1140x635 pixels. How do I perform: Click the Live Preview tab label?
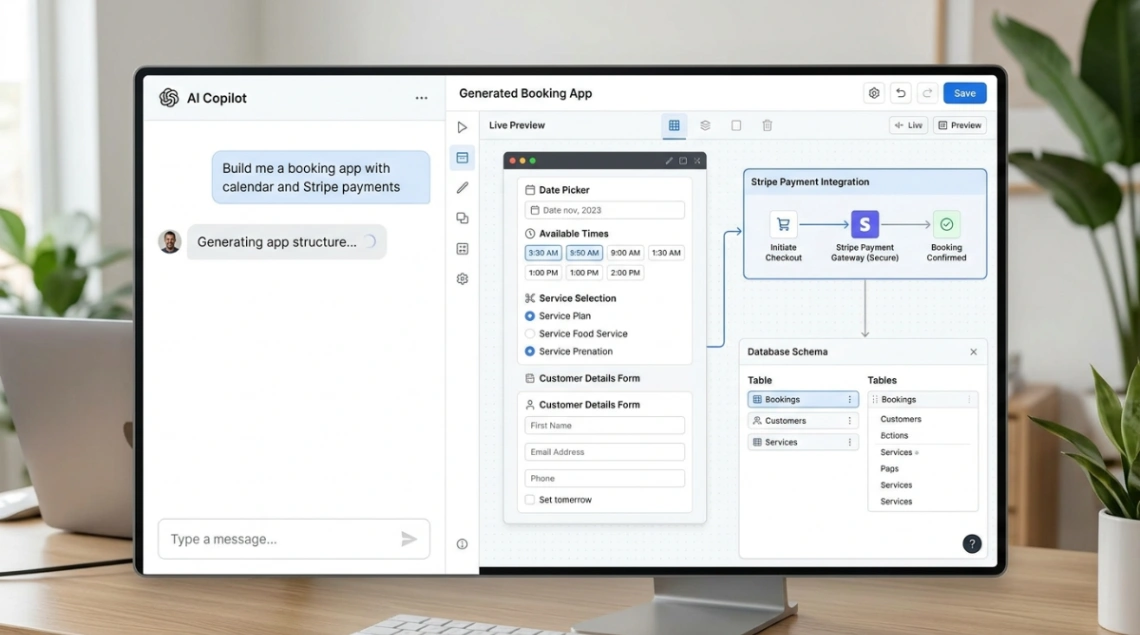(516, 125)
